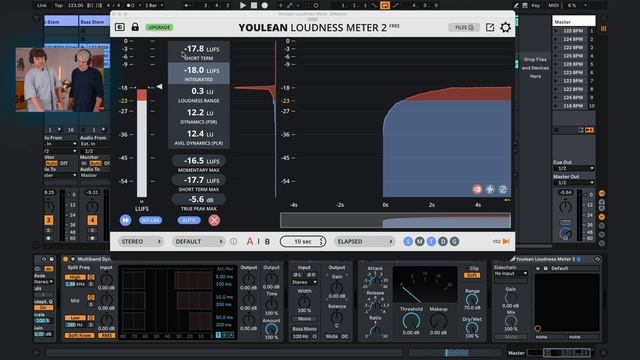Open the FILES button in Youlean
The width and height of the screenshot is (640, 360).
click(x=464, y=27)
